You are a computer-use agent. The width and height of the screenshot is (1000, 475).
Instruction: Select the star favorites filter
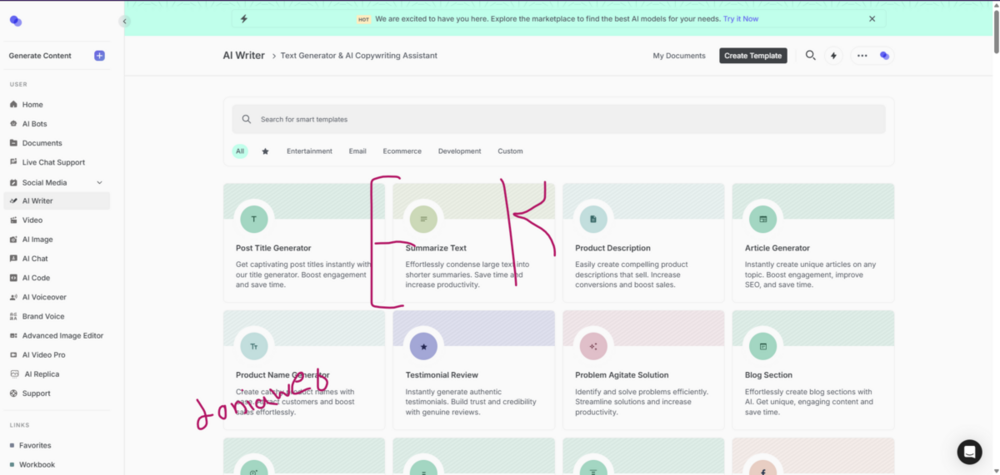265,152
